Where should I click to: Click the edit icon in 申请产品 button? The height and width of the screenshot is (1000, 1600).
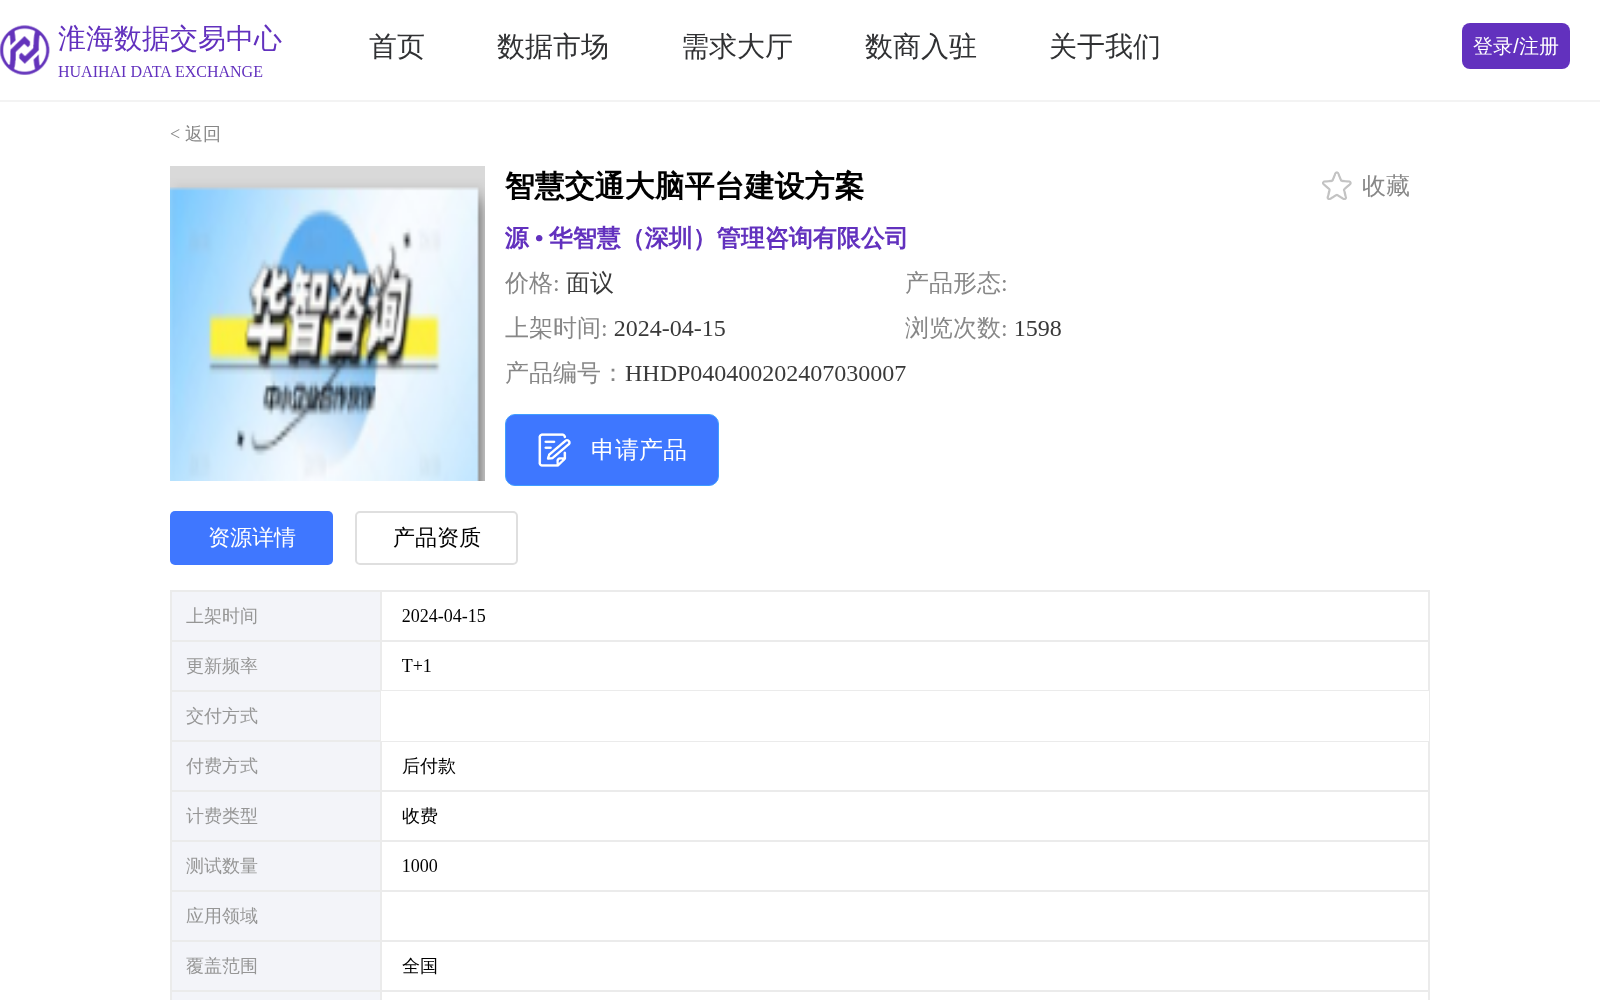coord(553,450)
